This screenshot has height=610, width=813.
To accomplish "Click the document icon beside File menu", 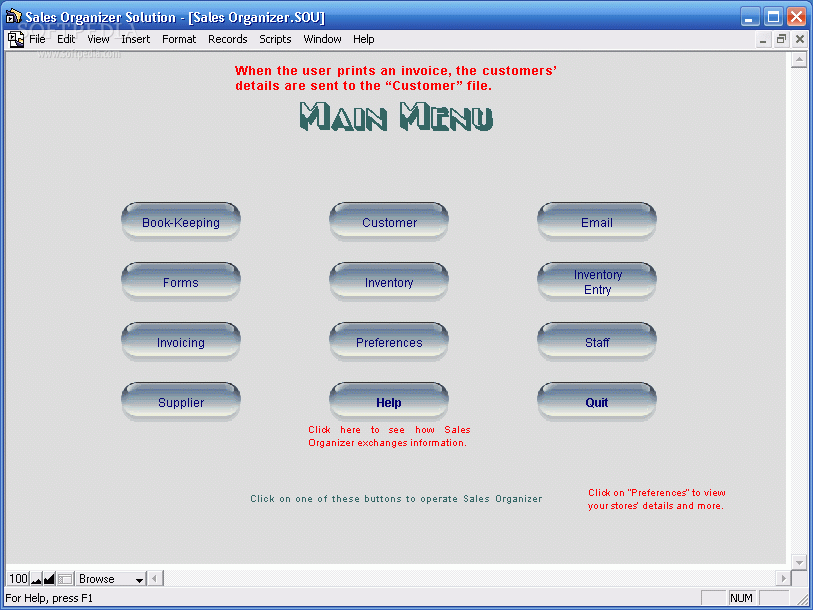I will pos(16,39).
